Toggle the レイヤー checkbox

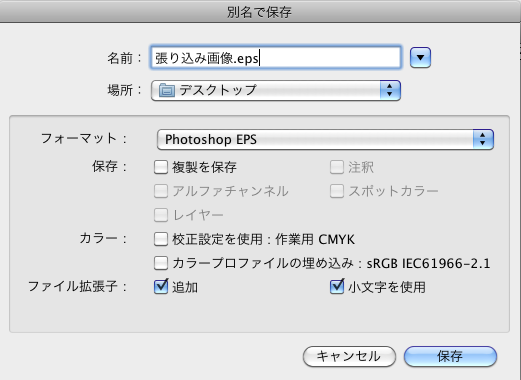(x=161, y=215)
